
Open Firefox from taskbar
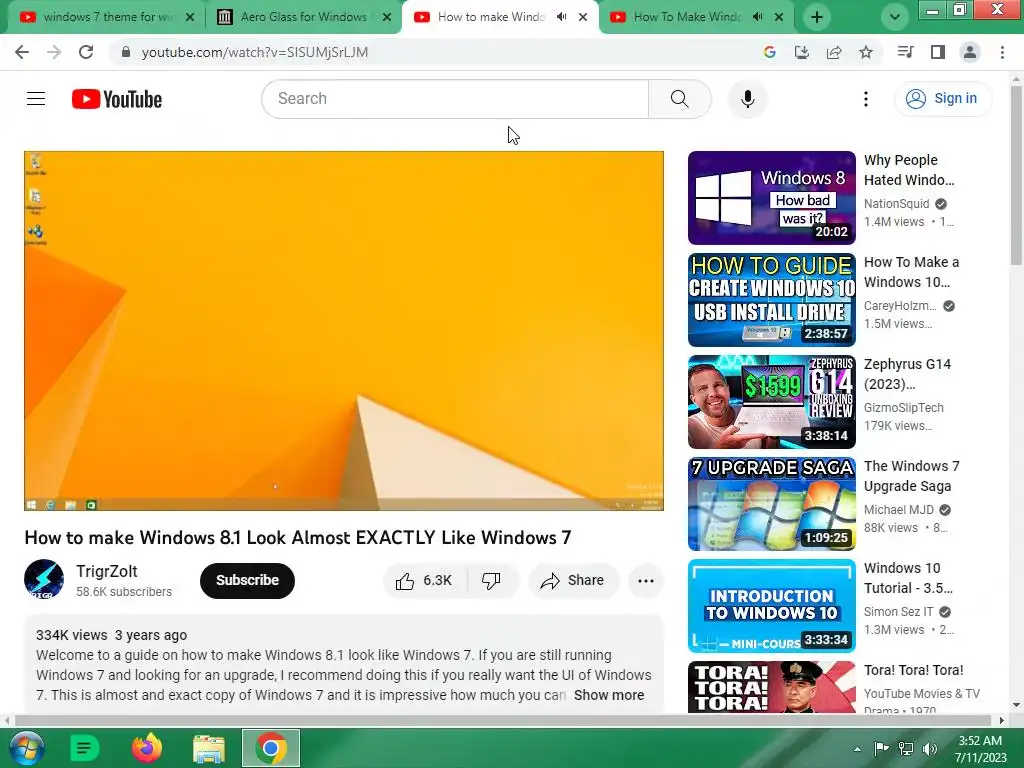click(146, 748)
